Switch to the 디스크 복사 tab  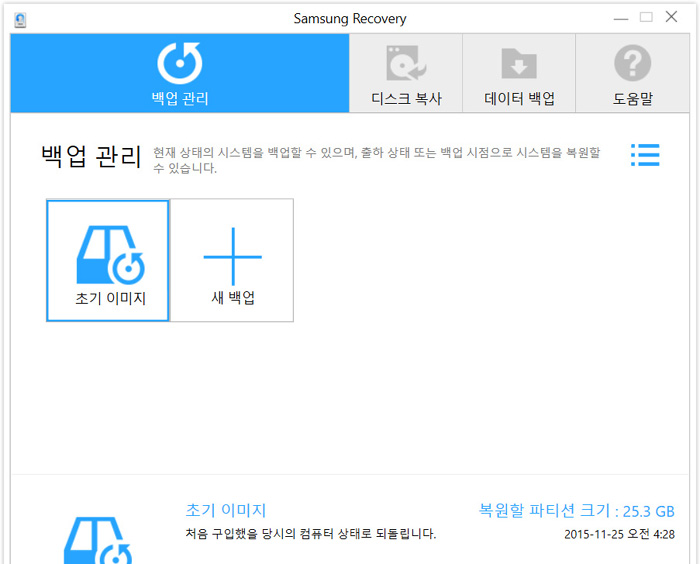pos(406,73)
